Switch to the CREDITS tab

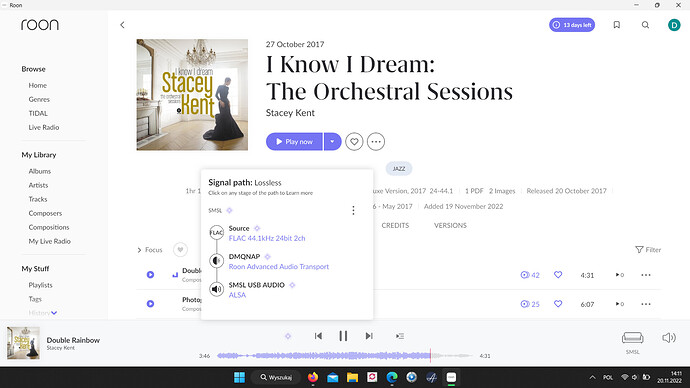click(395, 225)
